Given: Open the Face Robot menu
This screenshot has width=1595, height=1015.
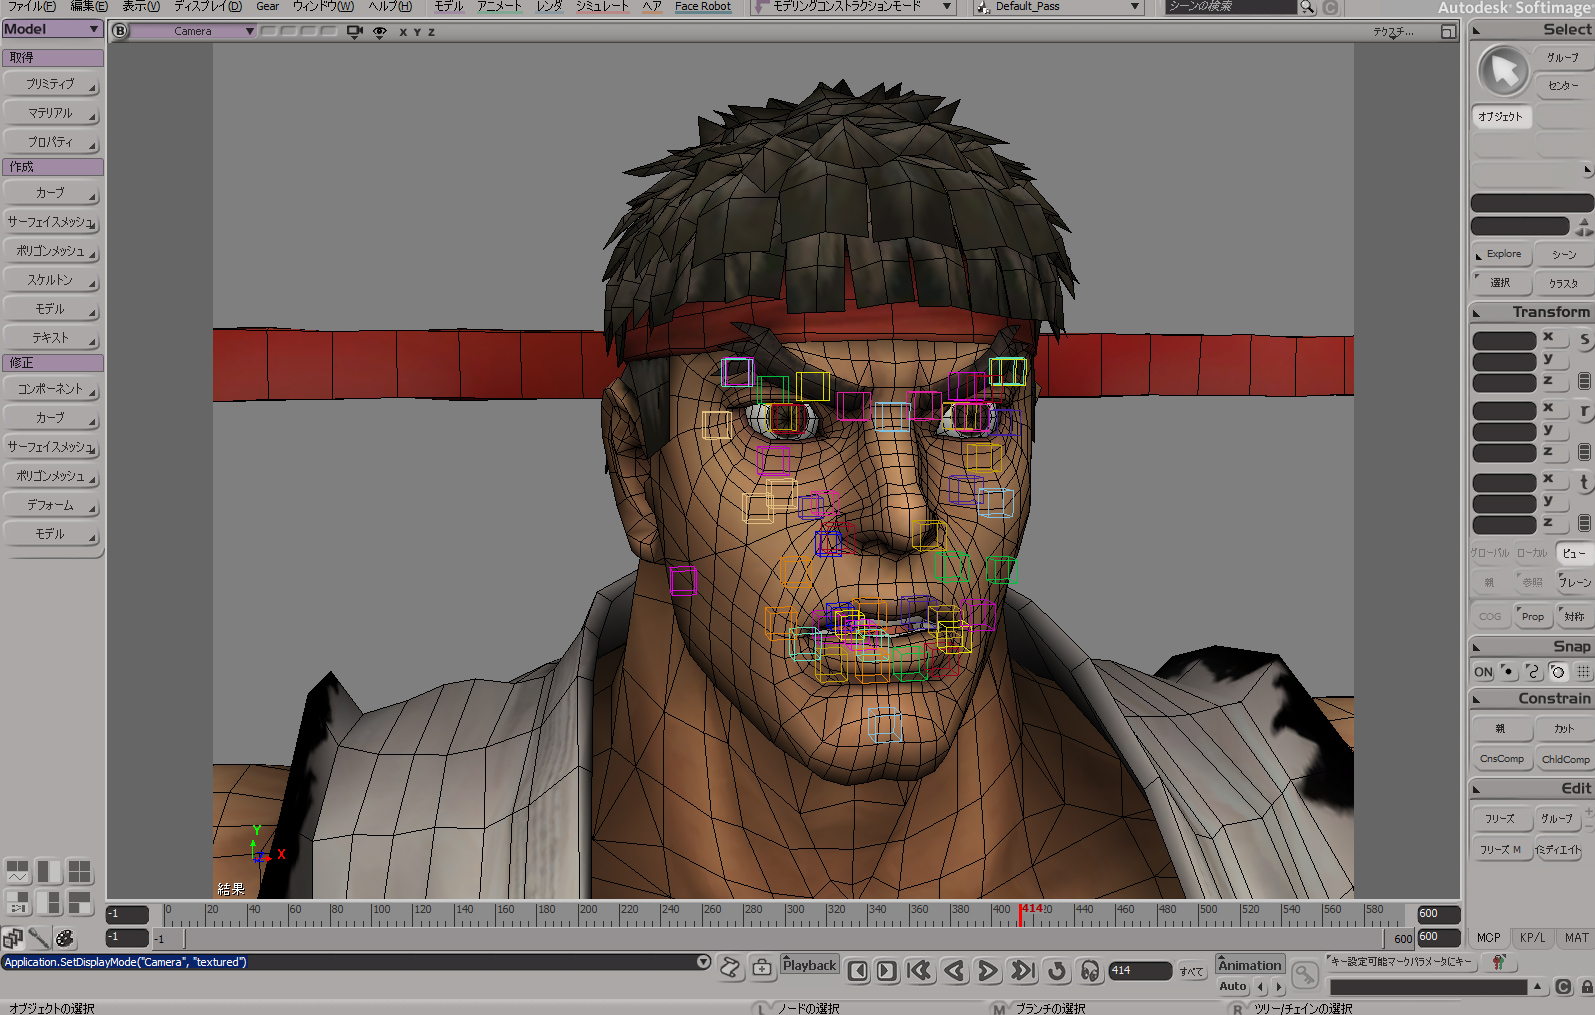Looking at the screenshot, I should (702, 6).
